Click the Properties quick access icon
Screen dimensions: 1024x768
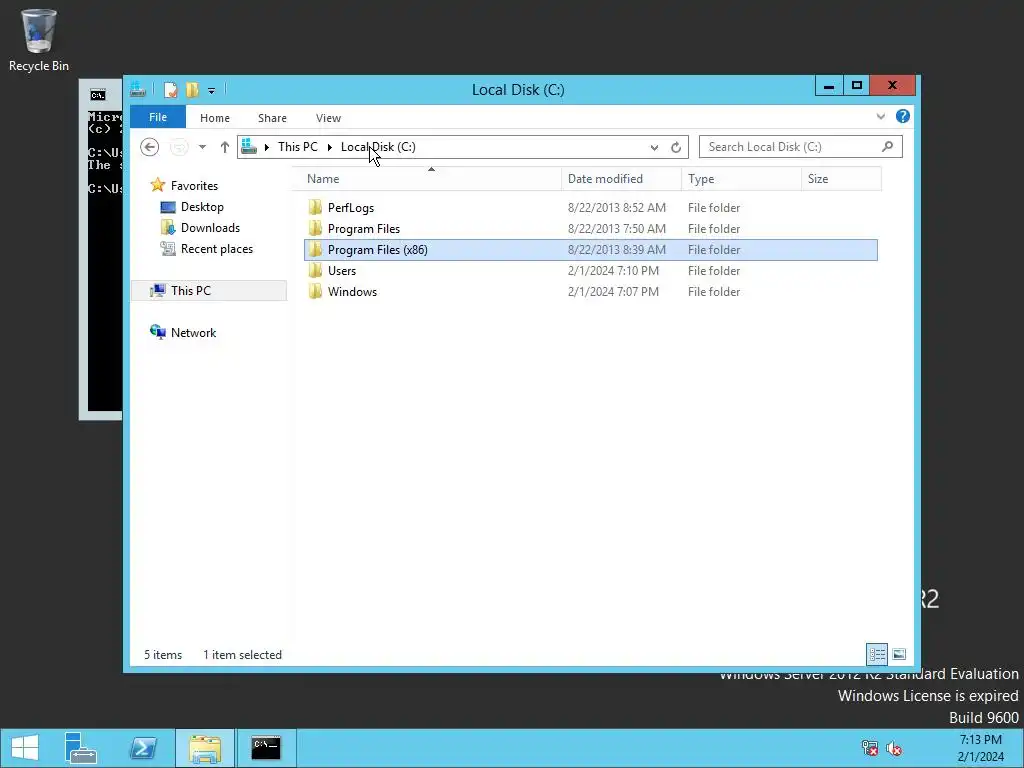point(170,90)
